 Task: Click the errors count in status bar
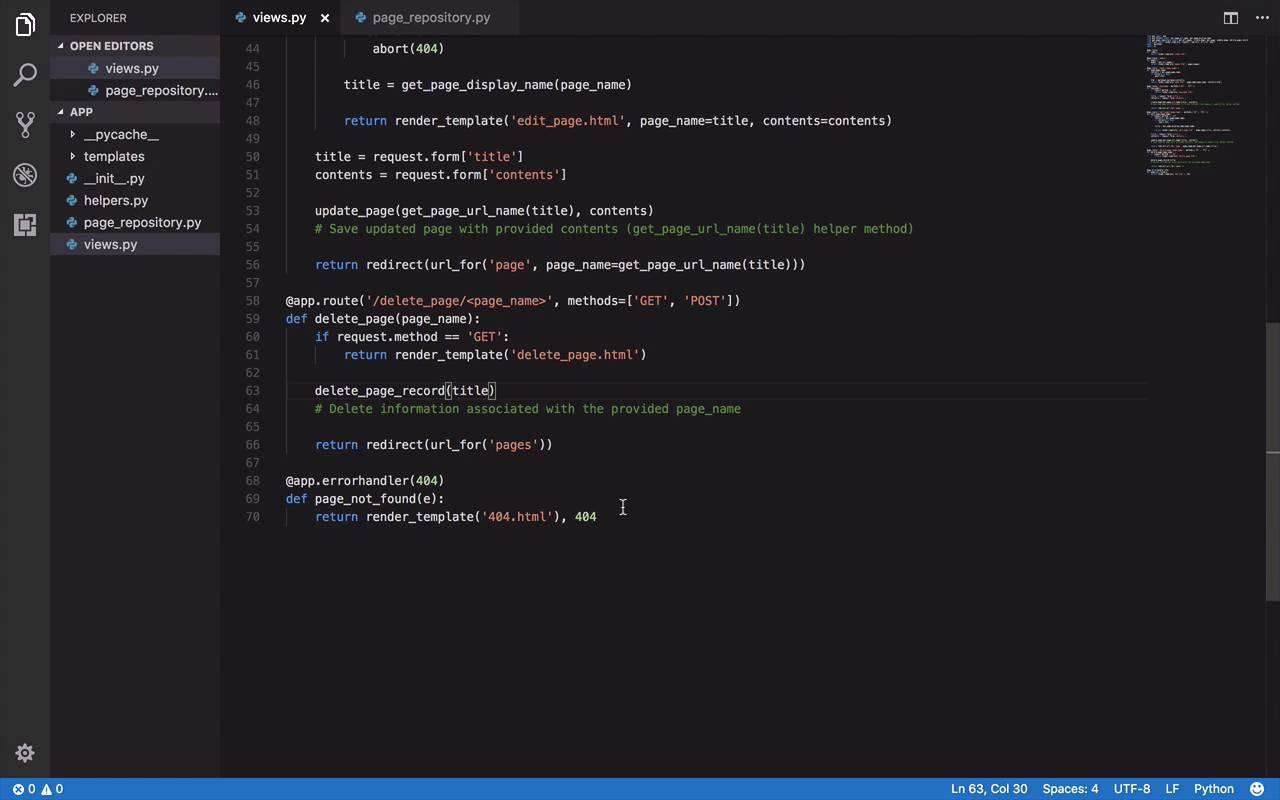24,789
